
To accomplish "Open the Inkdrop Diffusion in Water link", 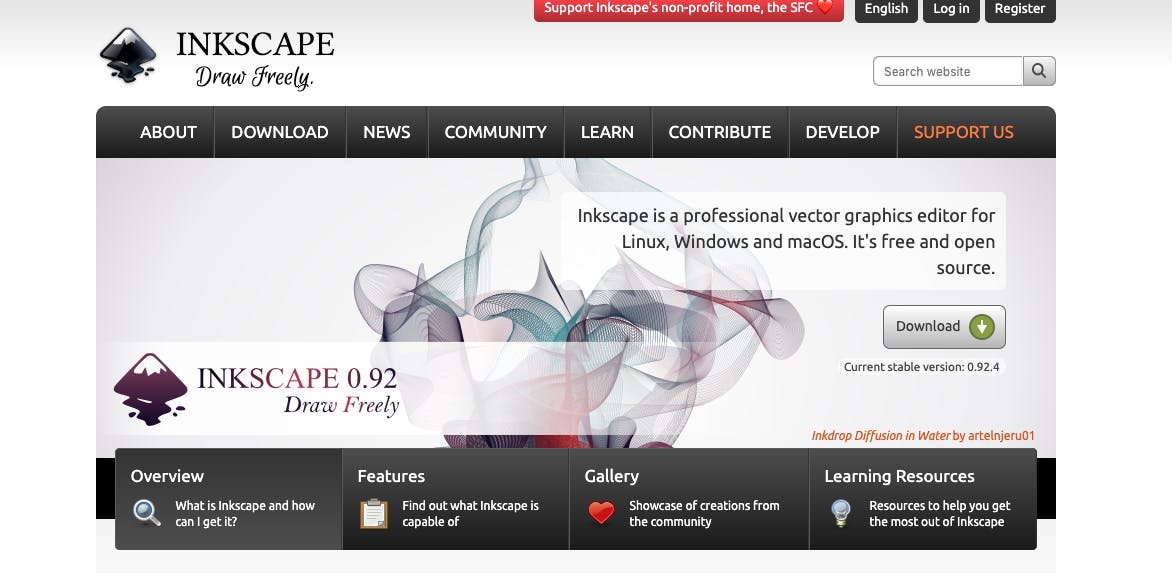I will coord(880,436).
